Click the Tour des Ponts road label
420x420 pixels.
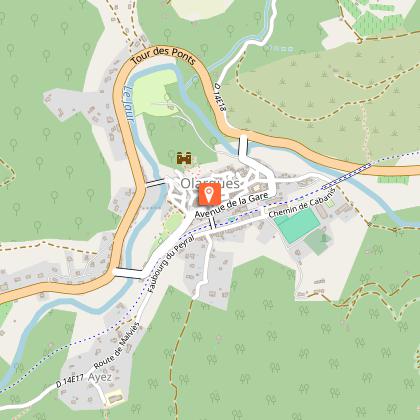pyautogui.click(x=163, y=56)
